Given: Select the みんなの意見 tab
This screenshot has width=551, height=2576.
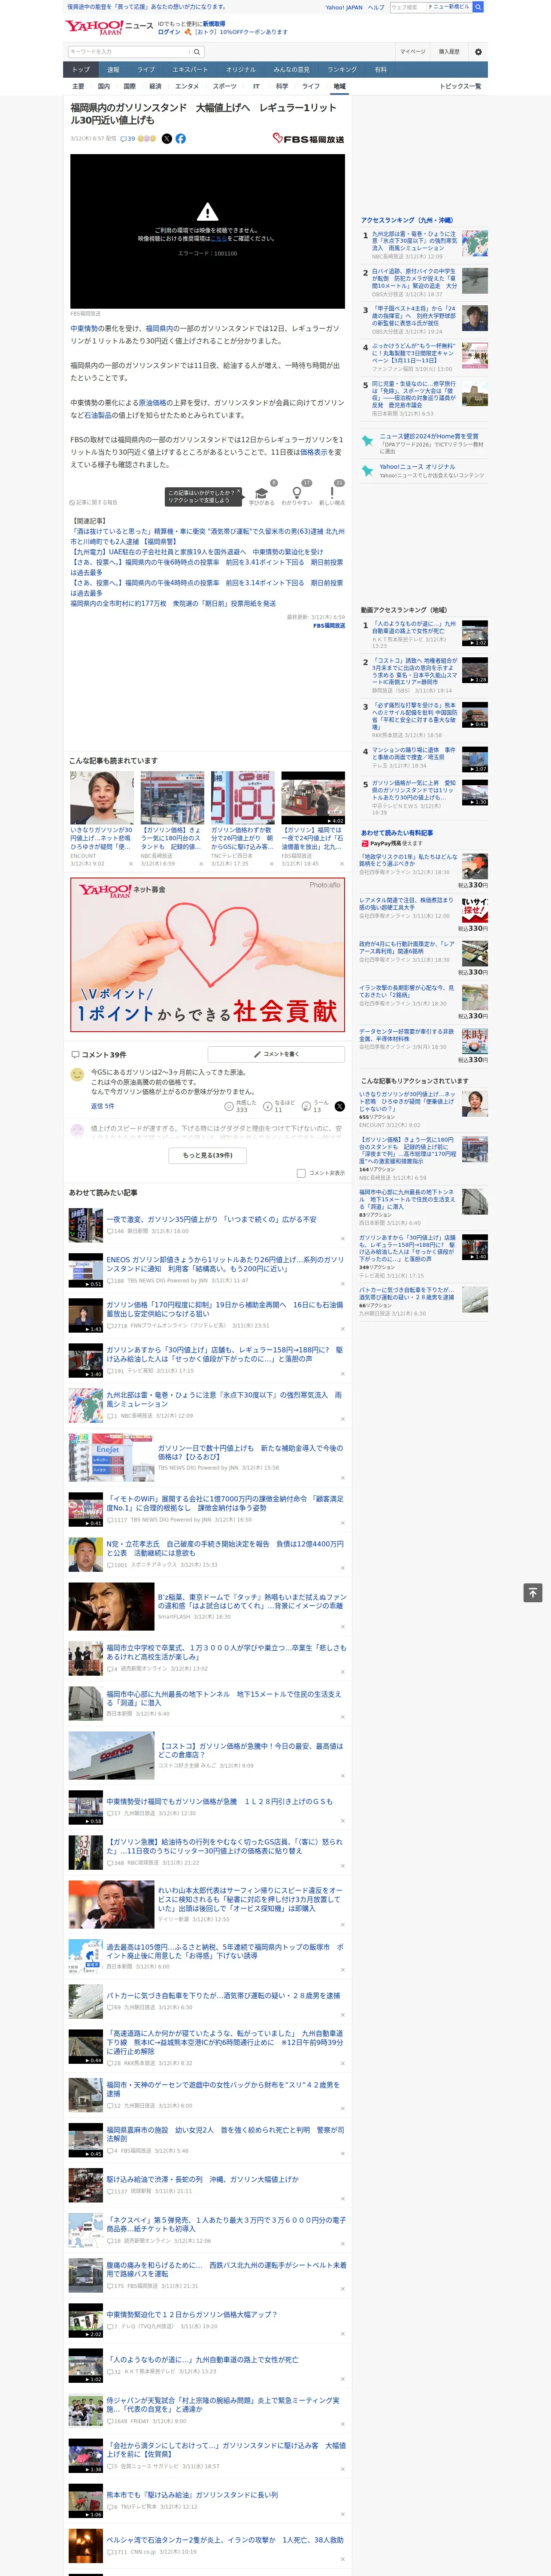Looking at the screenshot, I should (292, 70).
